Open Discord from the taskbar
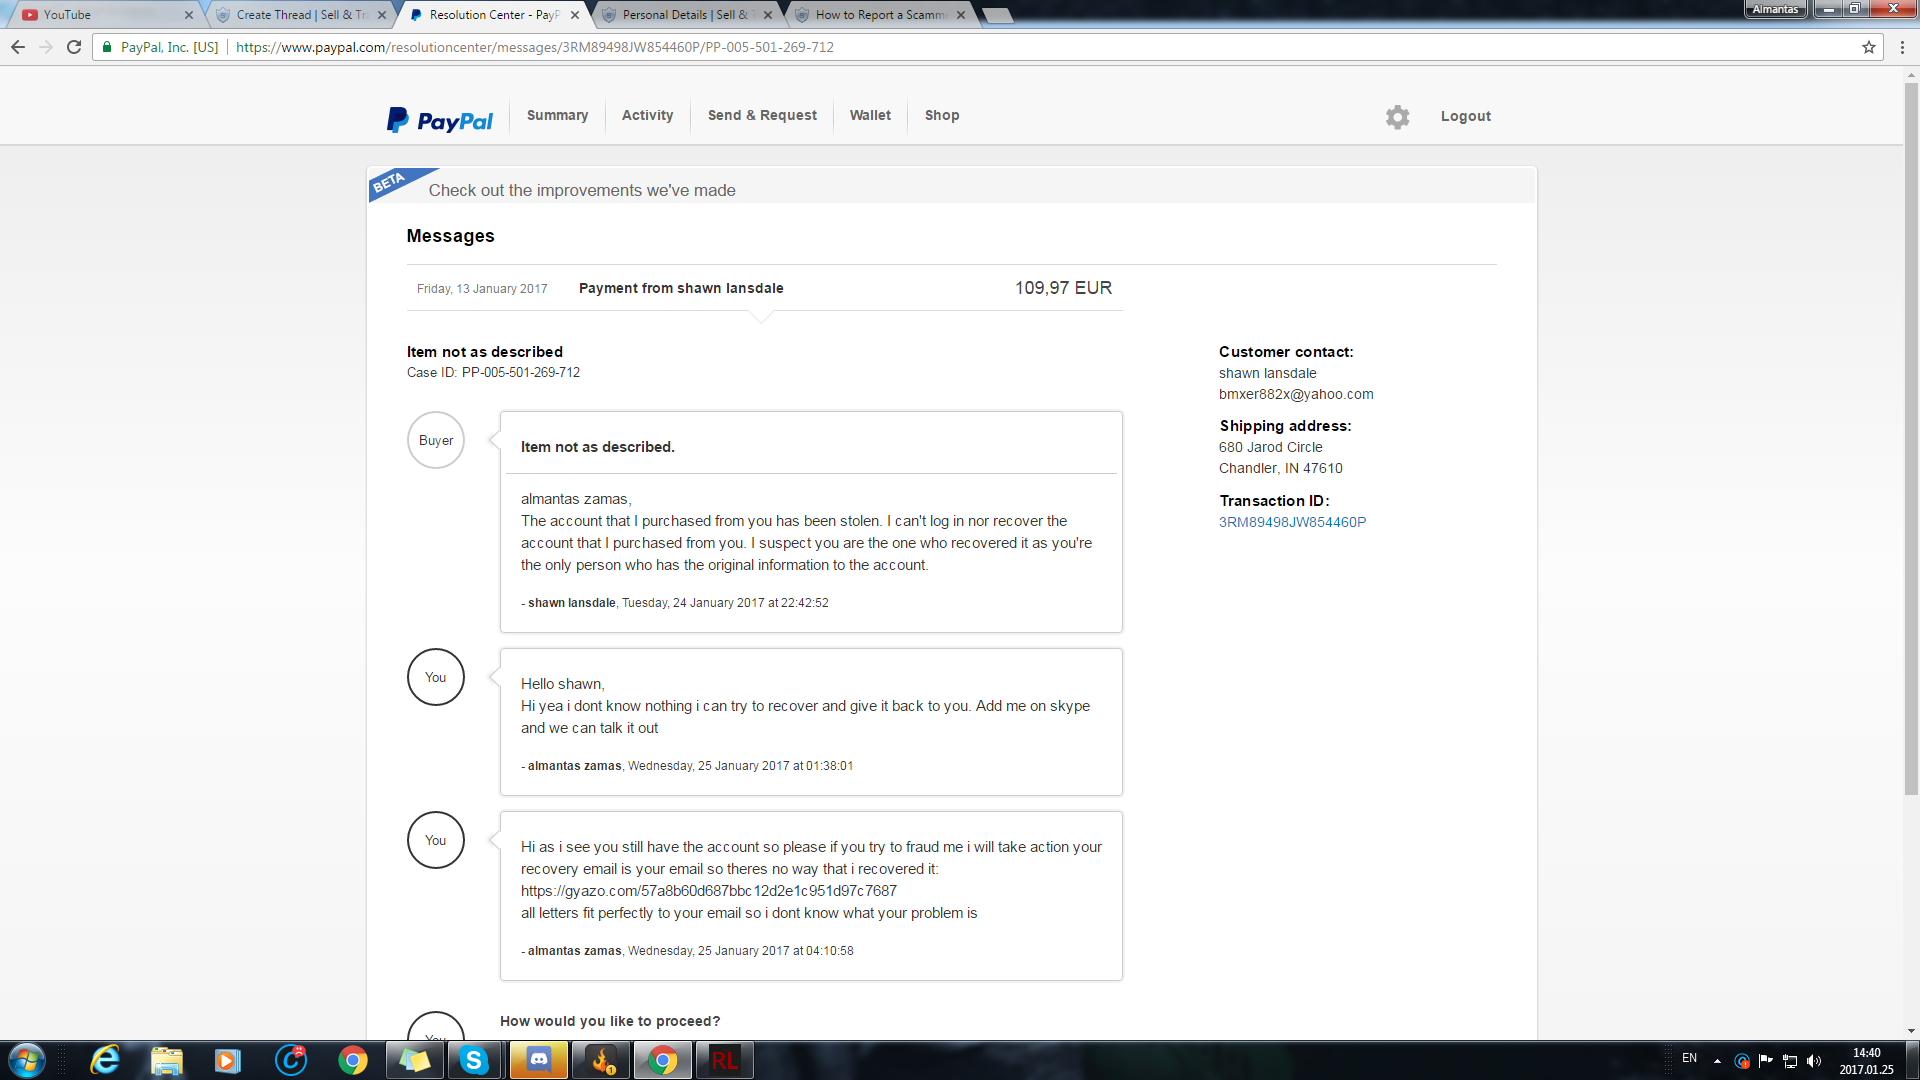 [x=539, y=1060]
